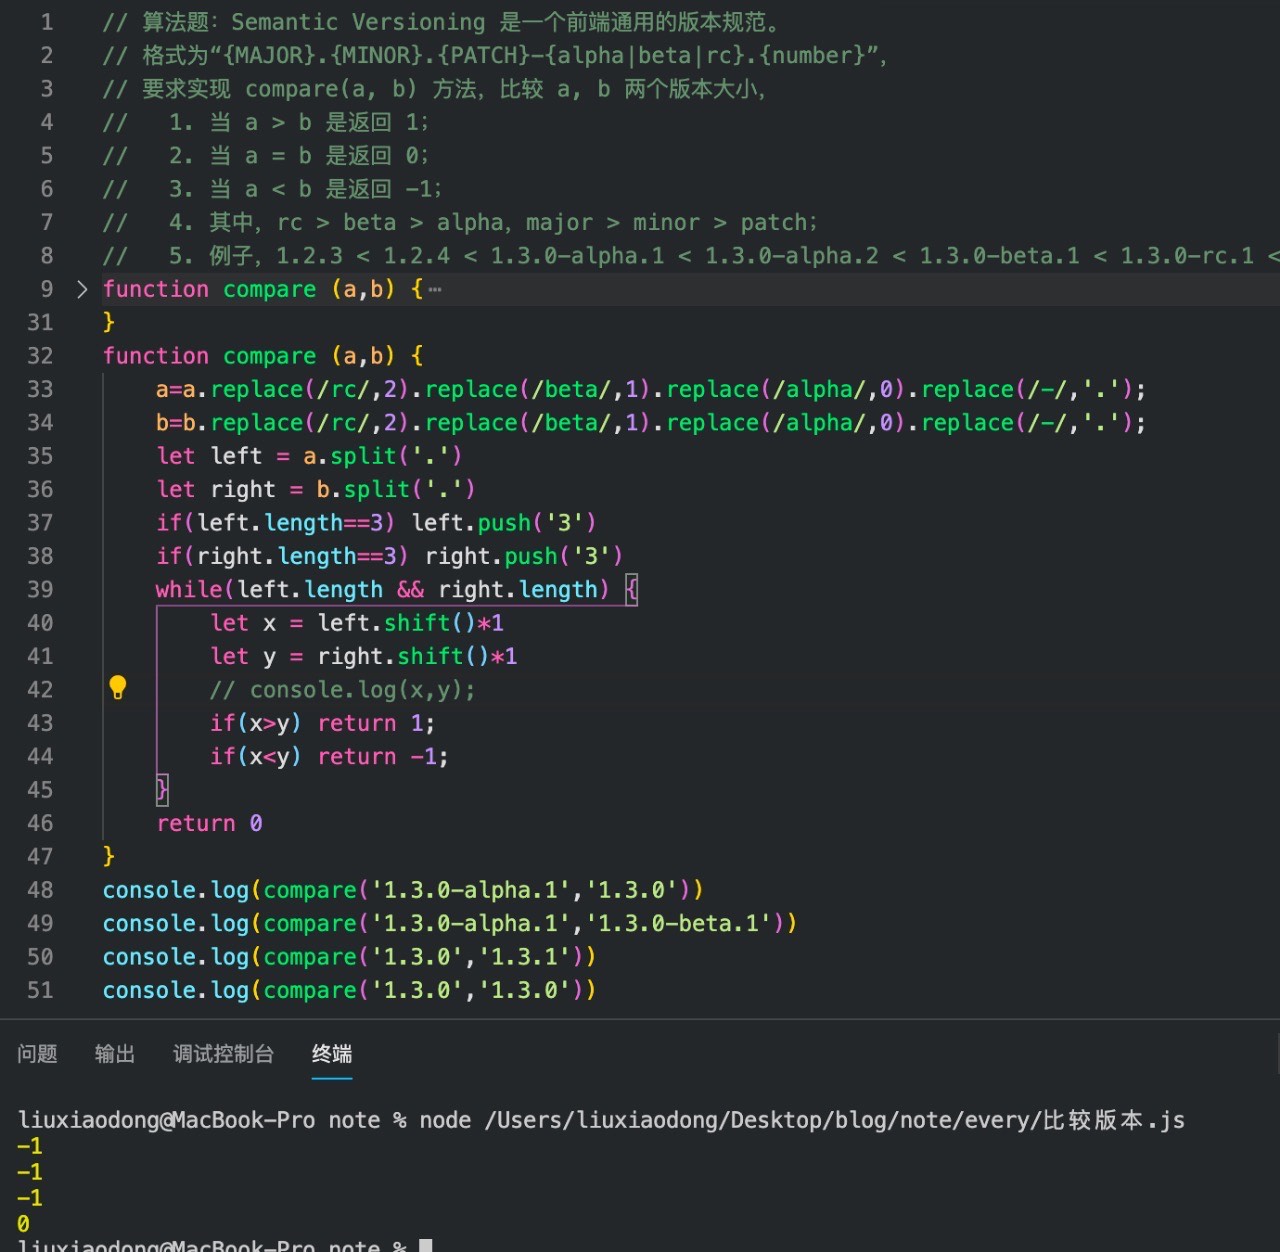Click console.log line comparing '1.3.0','1.3.1'
Viewport: 1280px width, 1252px height.
point(349,957)
